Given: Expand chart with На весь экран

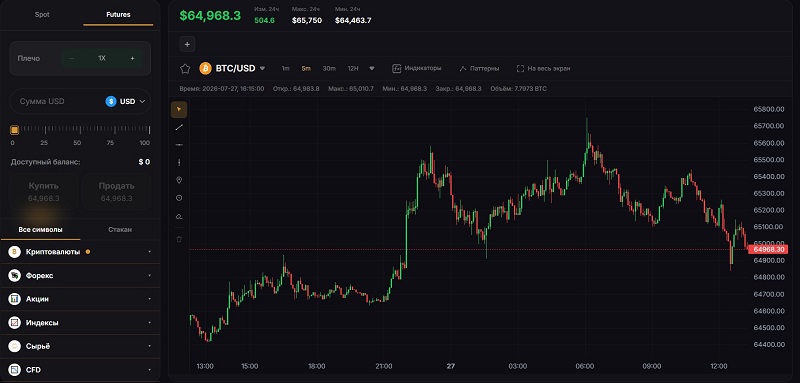Looking at the screenshot, I should pyautogui.click(x=543, y=68).
